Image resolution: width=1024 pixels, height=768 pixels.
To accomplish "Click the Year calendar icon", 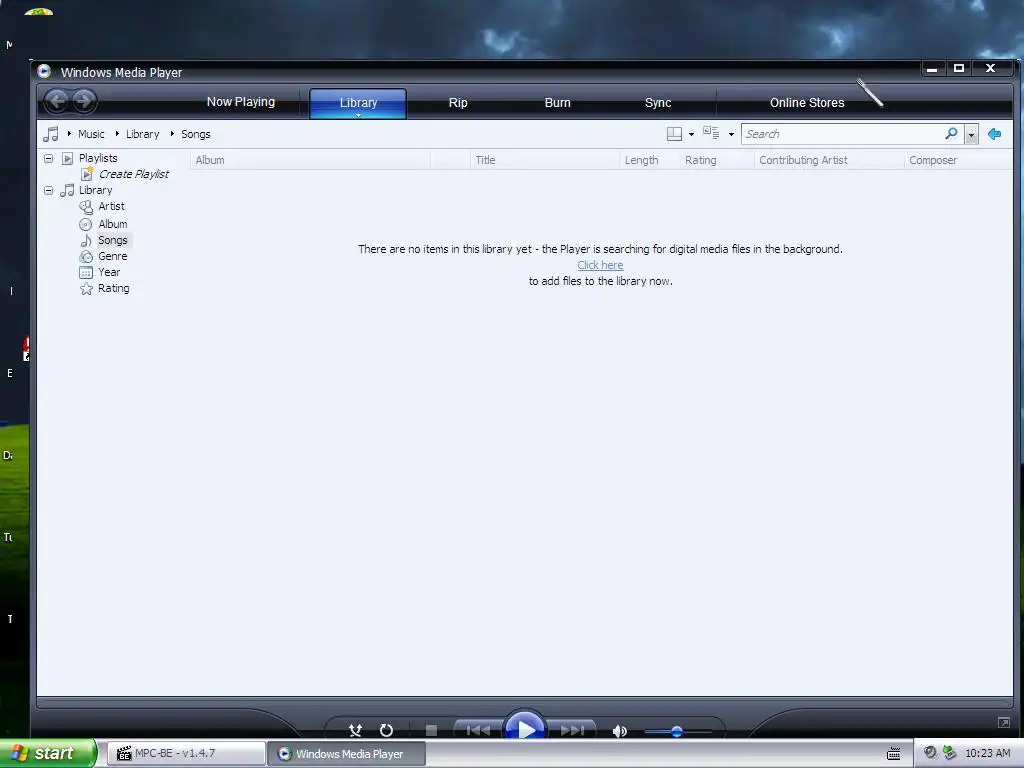I will click(86, 272).
